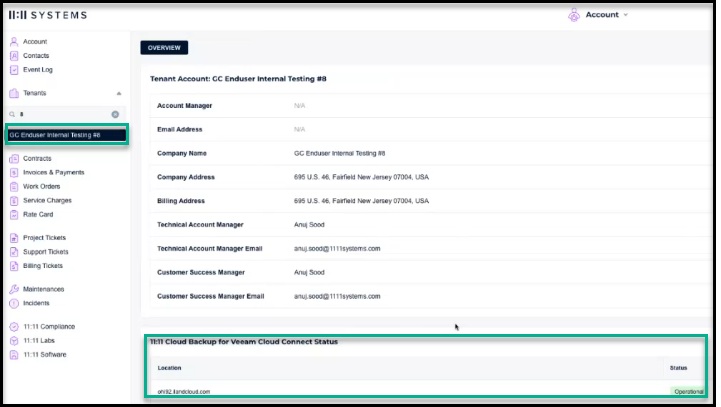Click the Support Tickets icon
Screen dimensions: 721x407
click(14, 252)
